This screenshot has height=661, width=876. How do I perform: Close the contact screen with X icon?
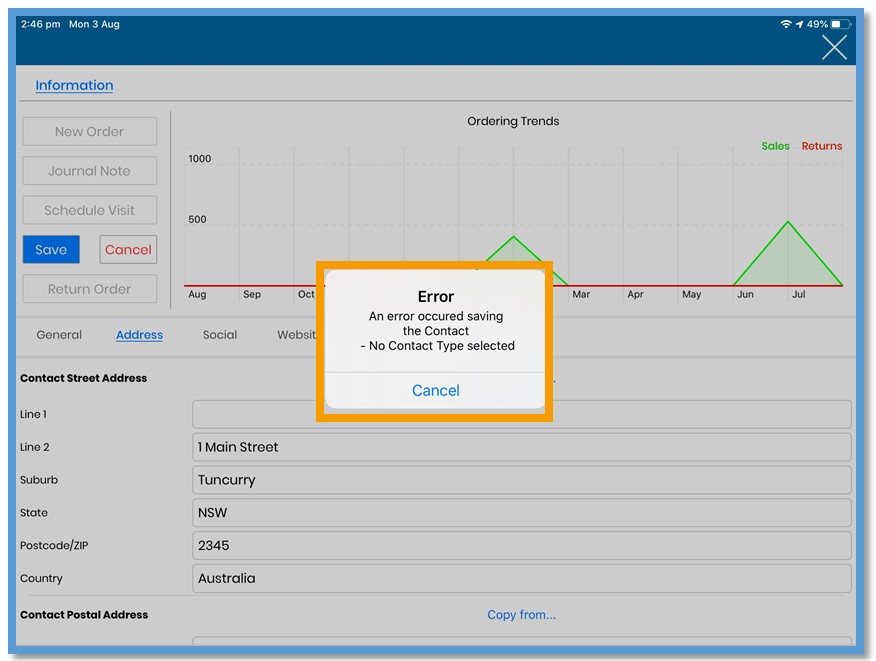pyautogui.click(x=834, y=47)
